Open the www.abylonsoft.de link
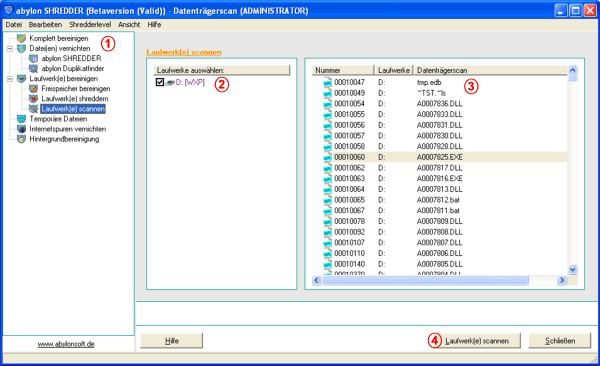This screenshot has height=366, width=600. pyautogui.click(x=66, y=344)
